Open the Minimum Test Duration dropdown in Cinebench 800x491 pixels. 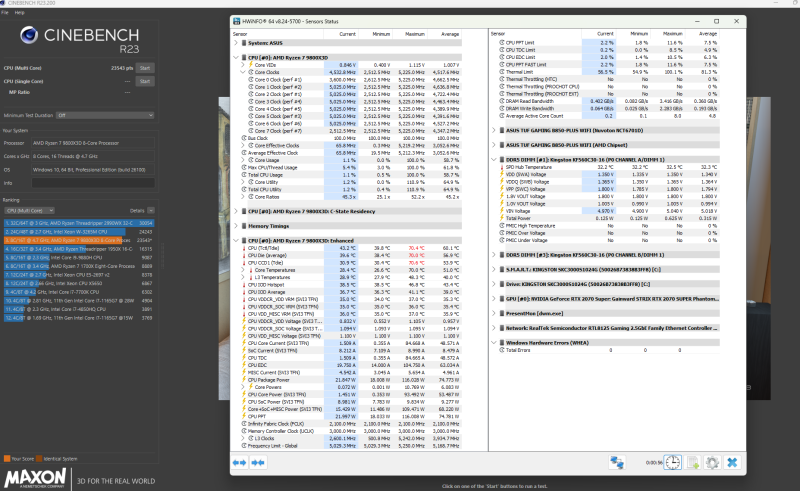[x=105, y=115]
